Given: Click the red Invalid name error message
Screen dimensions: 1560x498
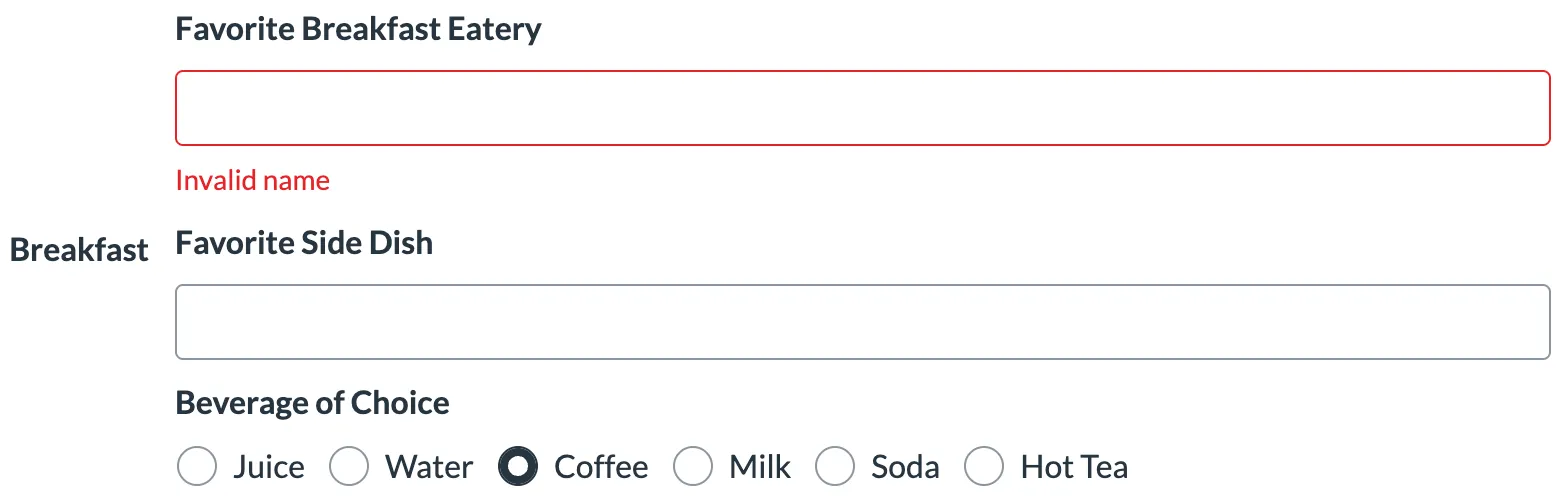Looking at the screenshot, I should point(252,181).
